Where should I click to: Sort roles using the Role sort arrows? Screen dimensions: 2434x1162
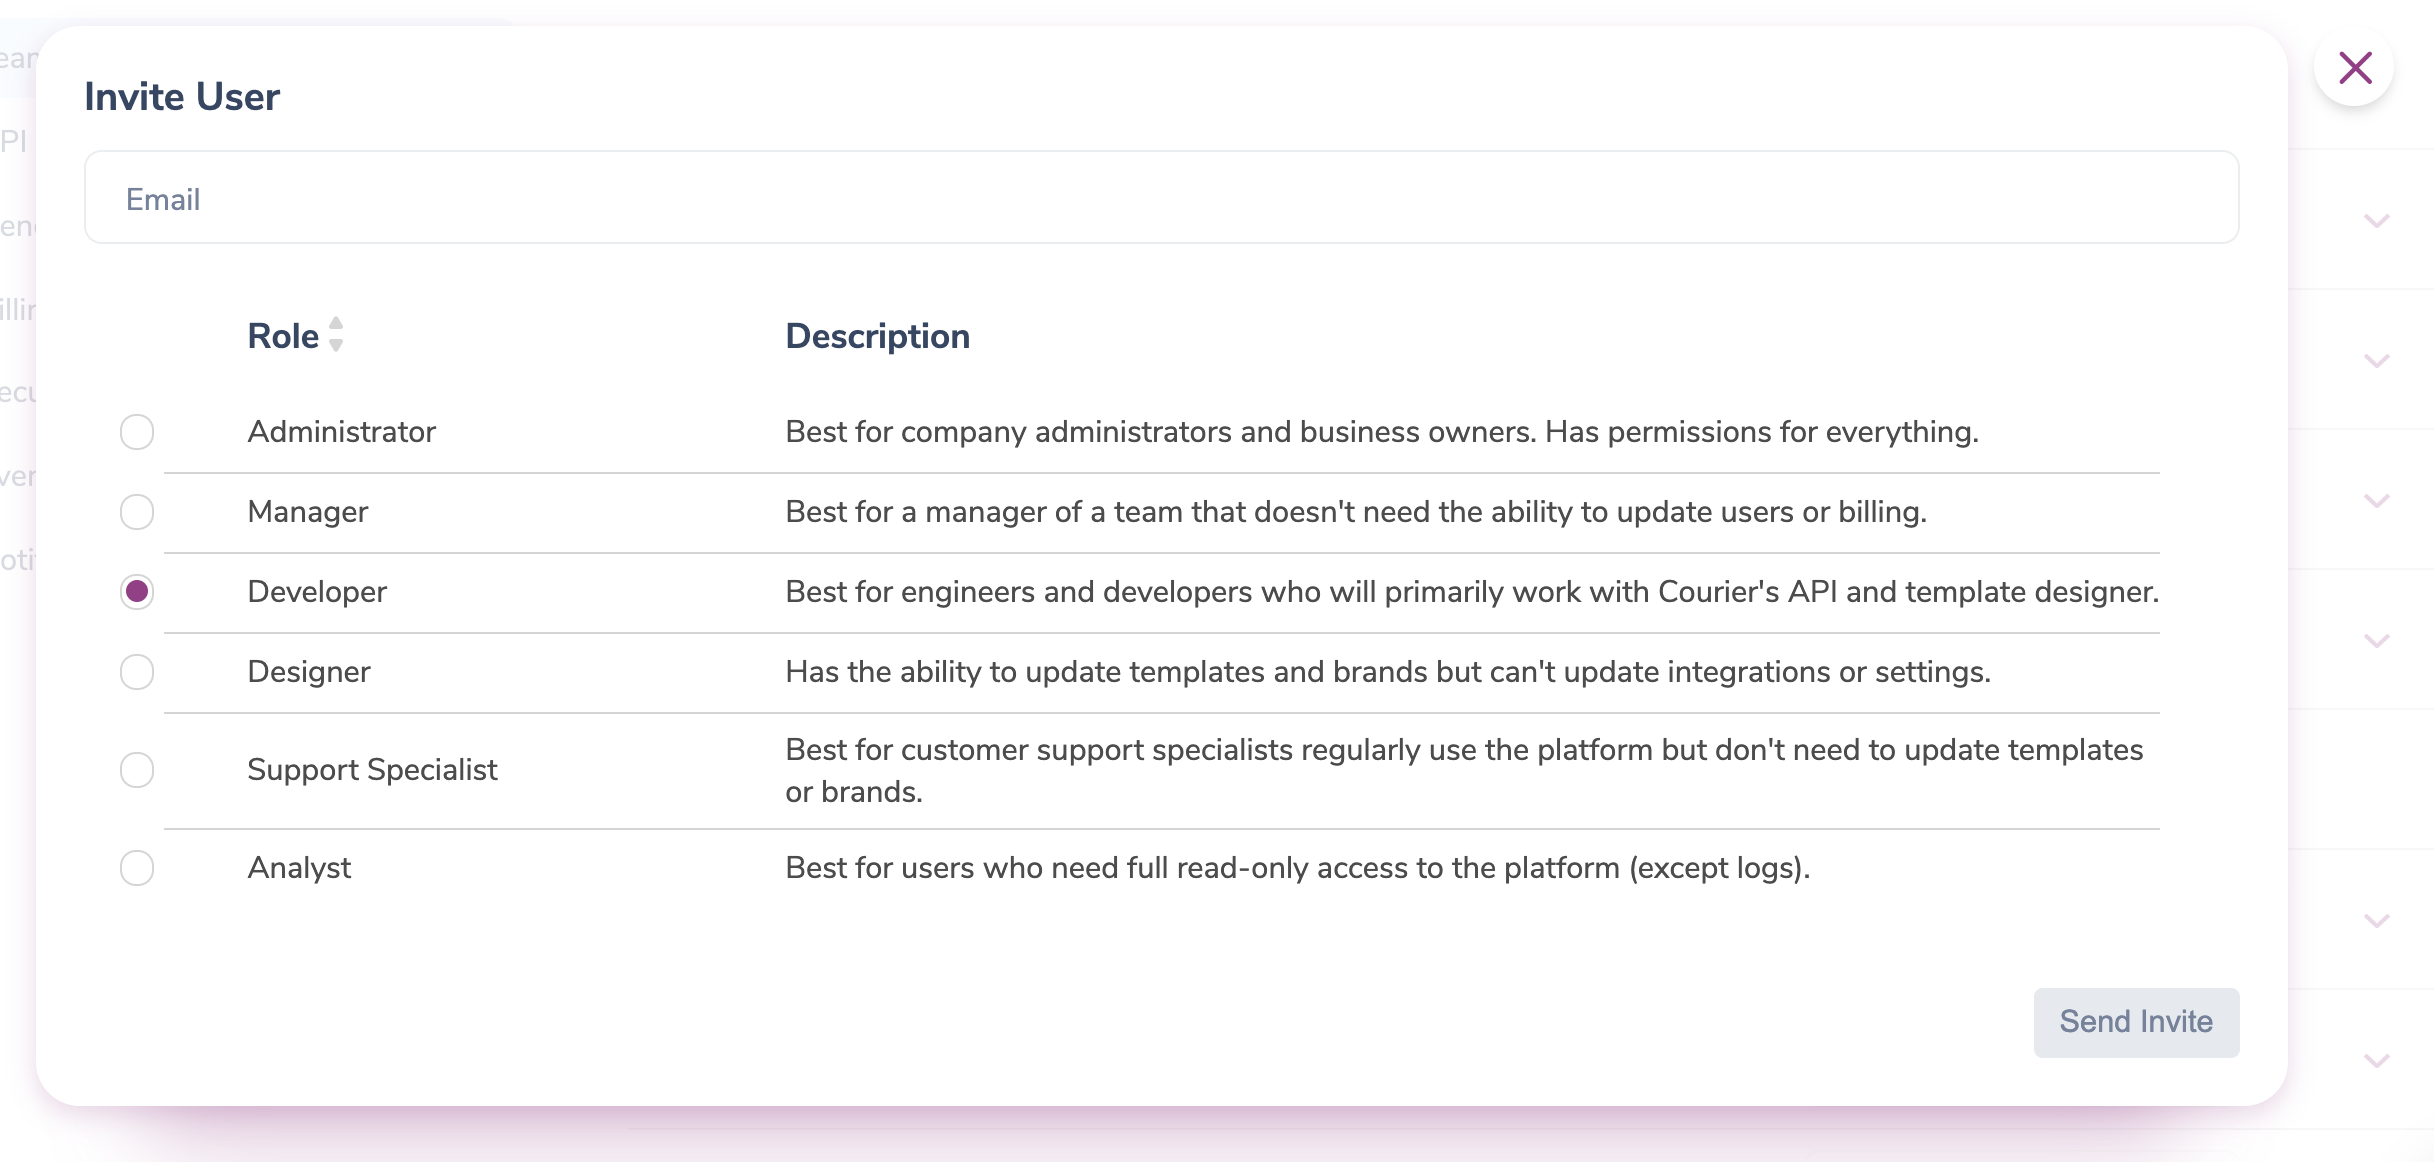coord(336,335)
